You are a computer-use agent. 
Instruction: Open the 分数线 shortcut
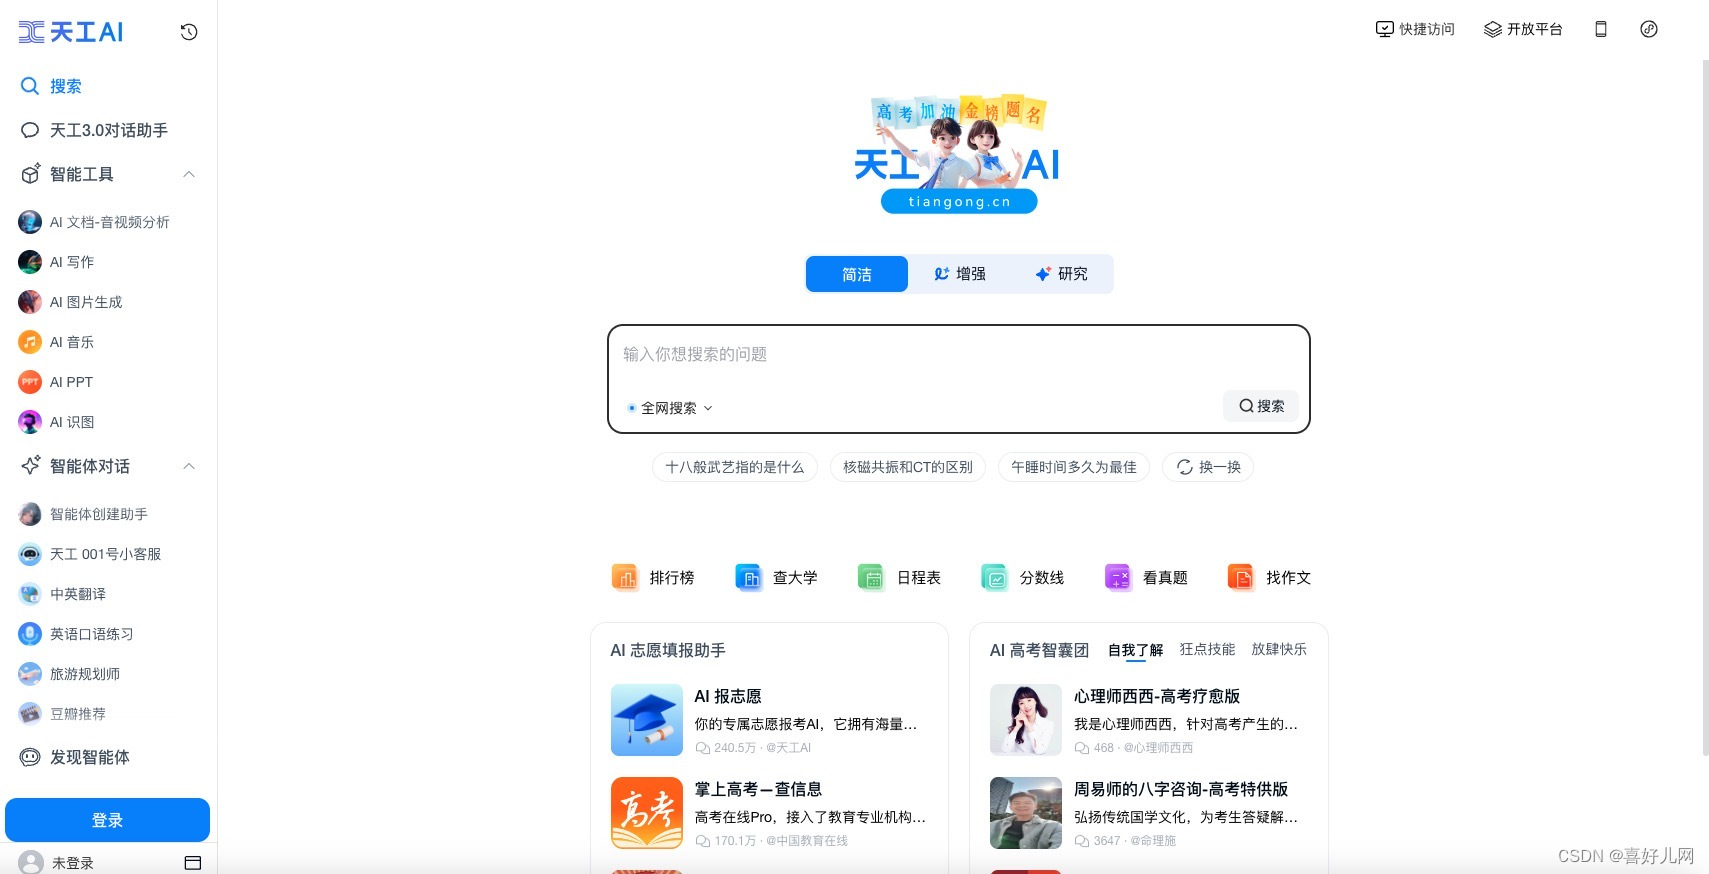[1022, 577]
